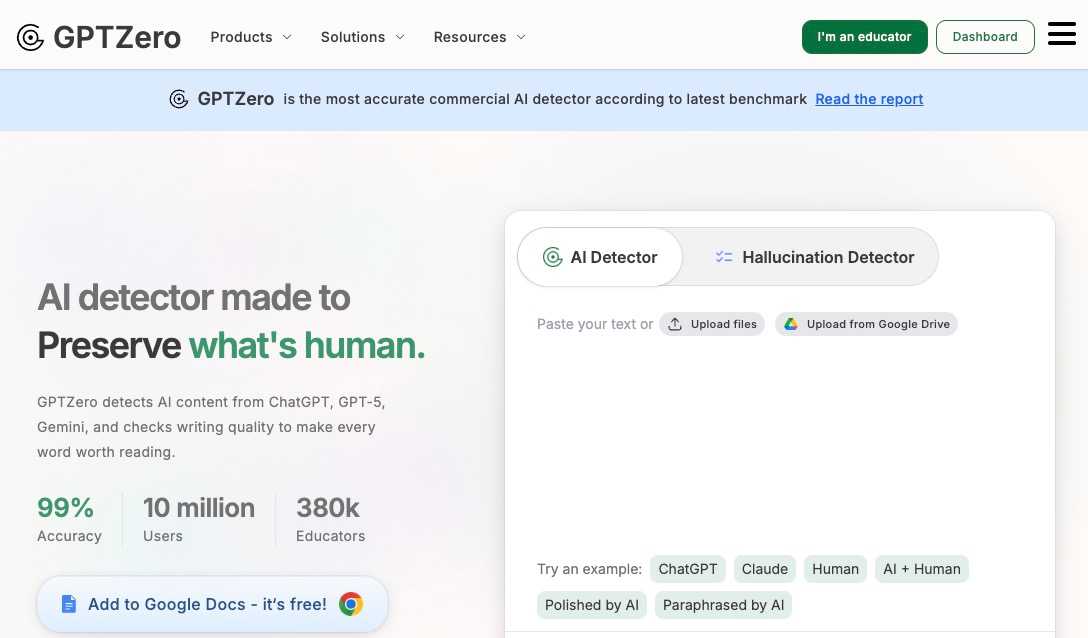Viewport: 1088px width, 638px height.
Task: Click the Chrome icon on Add to Docs
Action: [x=350, y=604]
